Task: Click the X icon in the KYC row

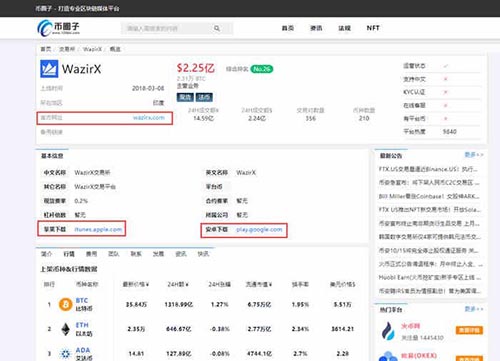Action: coord(446,92)
